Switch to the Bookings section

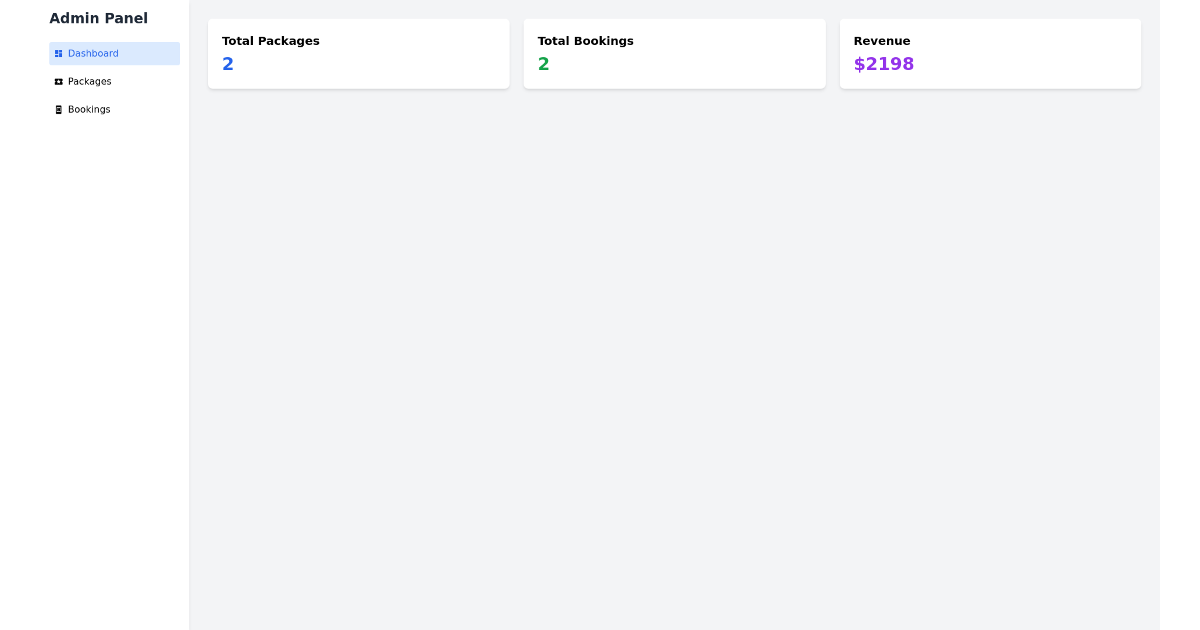89,109
